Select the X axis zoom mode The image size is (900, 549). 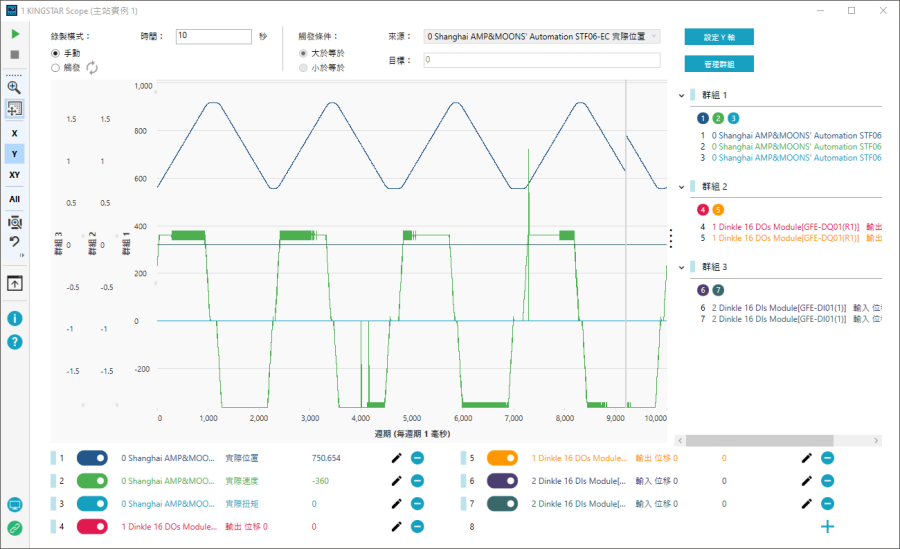pos(14,132)
